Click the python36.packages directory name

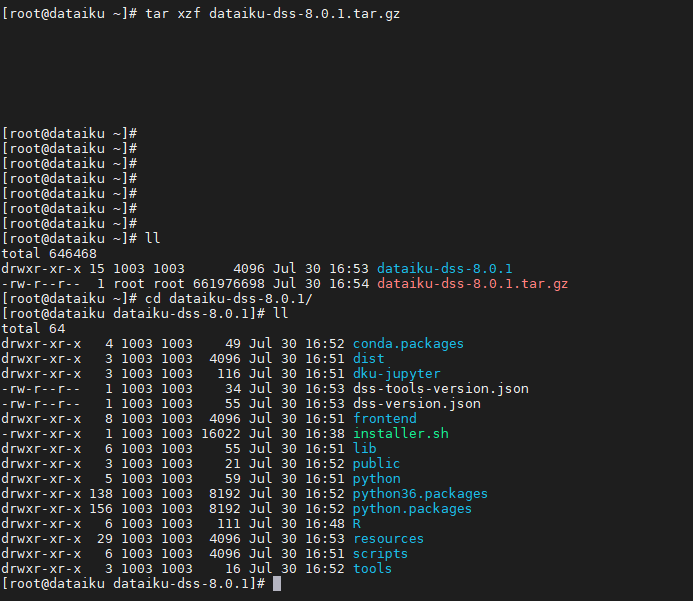[420, 494]
